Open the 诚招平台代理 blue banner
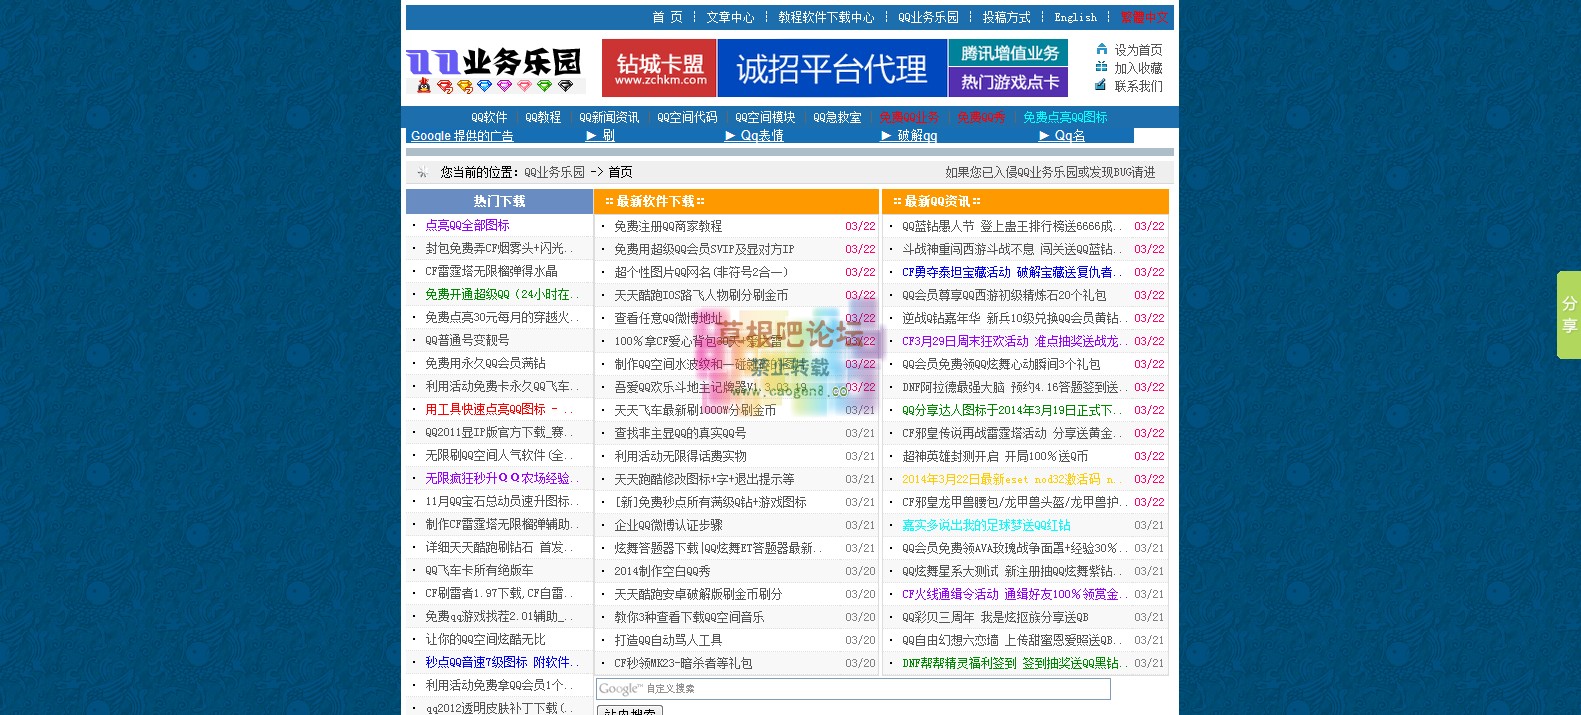The width and height of the screenshot is (1581, 715). 832,68
